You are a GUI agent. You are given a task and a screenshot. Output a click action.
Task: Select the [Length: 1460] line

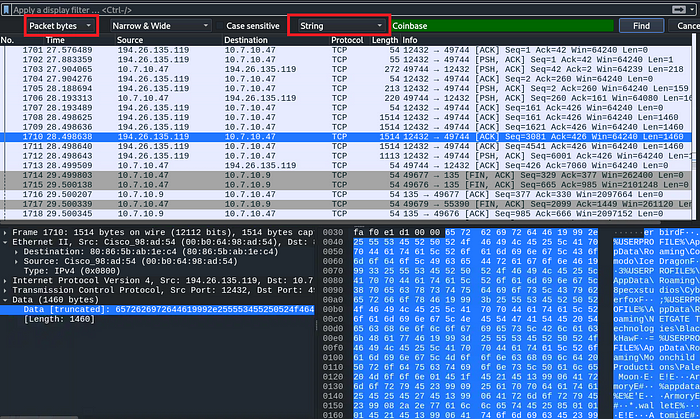[x=59, y=319]
